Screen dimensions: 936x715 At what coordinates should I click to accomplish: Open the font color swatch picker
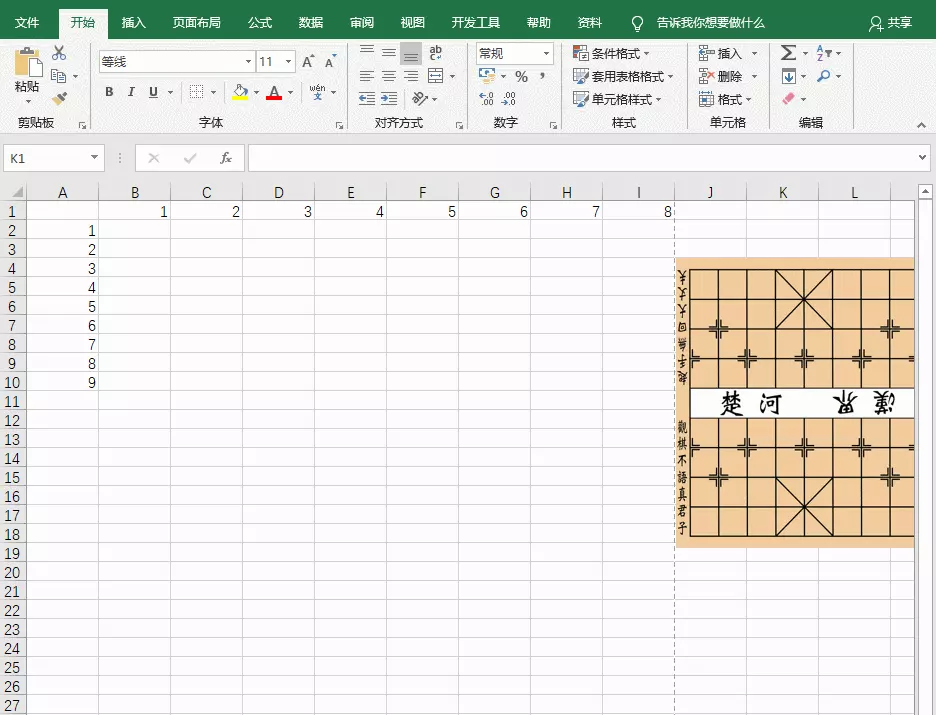275,91
